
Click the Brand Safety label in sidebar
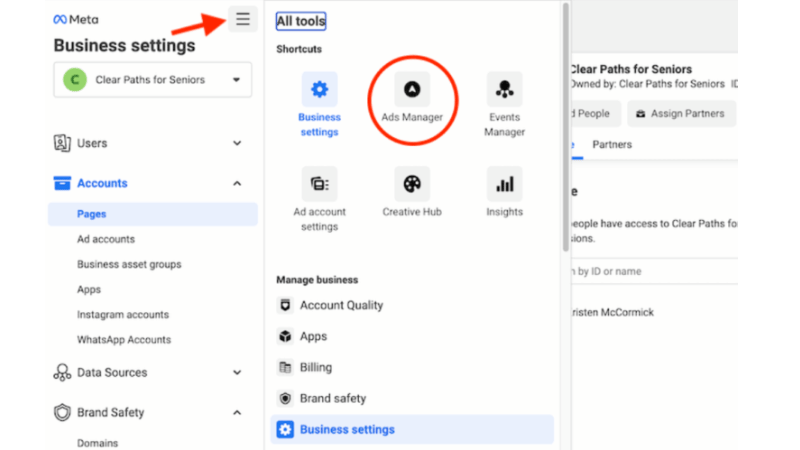click(x=110, y=412)
